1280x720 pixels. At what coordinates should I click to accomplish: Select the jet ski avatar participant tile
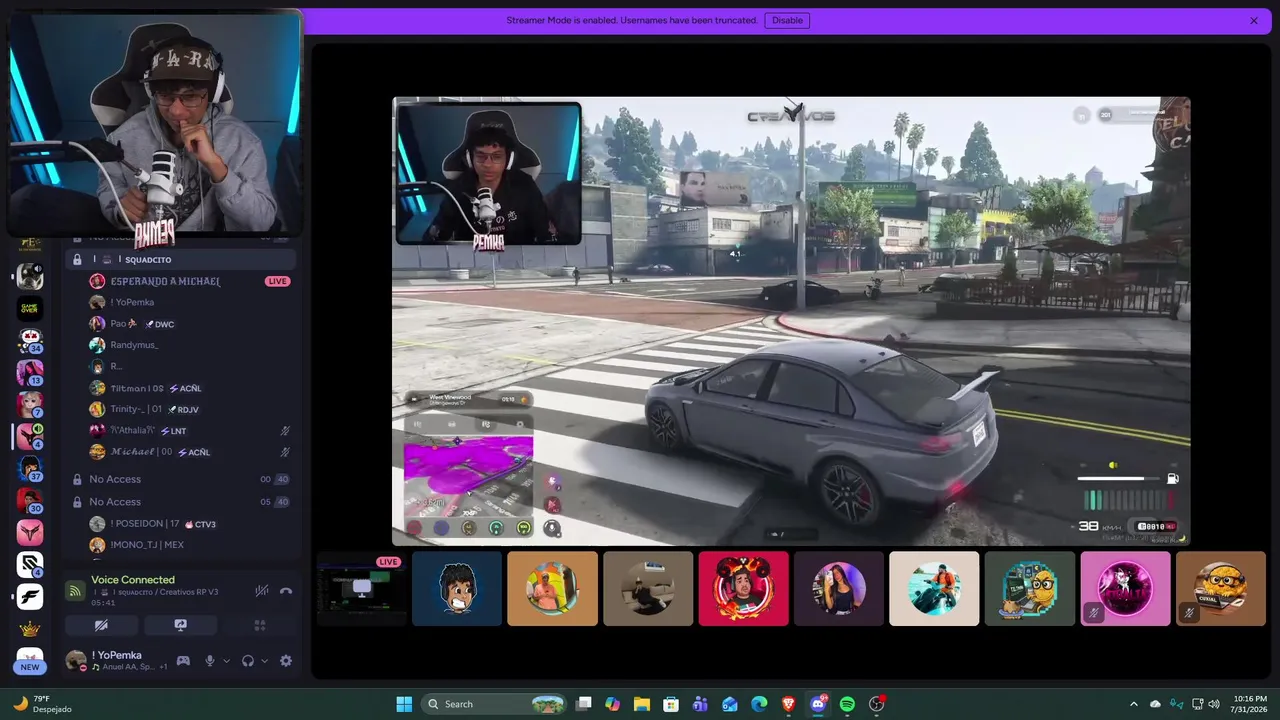coord(935,589)
